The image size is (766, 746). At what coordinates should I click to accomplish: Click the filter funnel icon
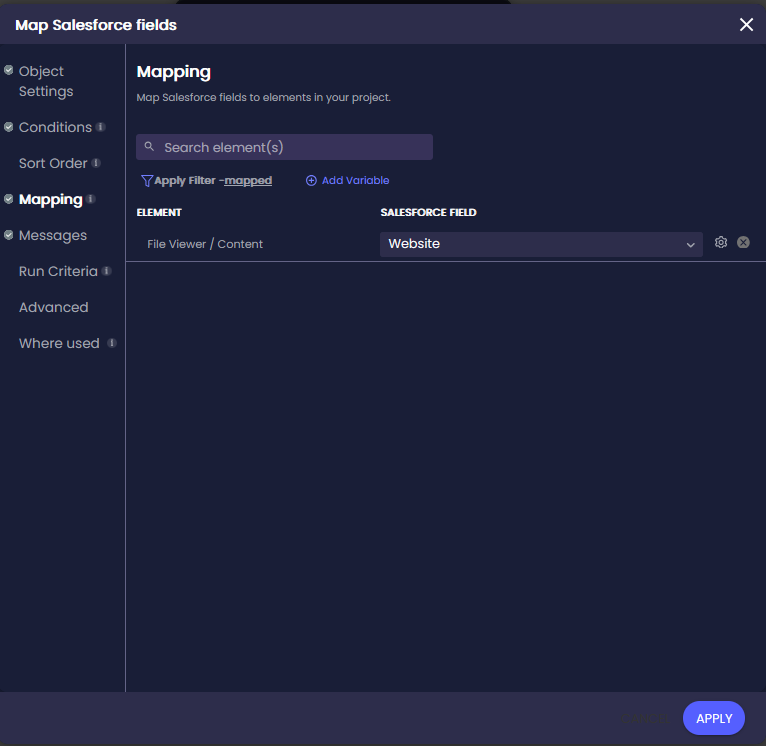click(x=147, y=181)
